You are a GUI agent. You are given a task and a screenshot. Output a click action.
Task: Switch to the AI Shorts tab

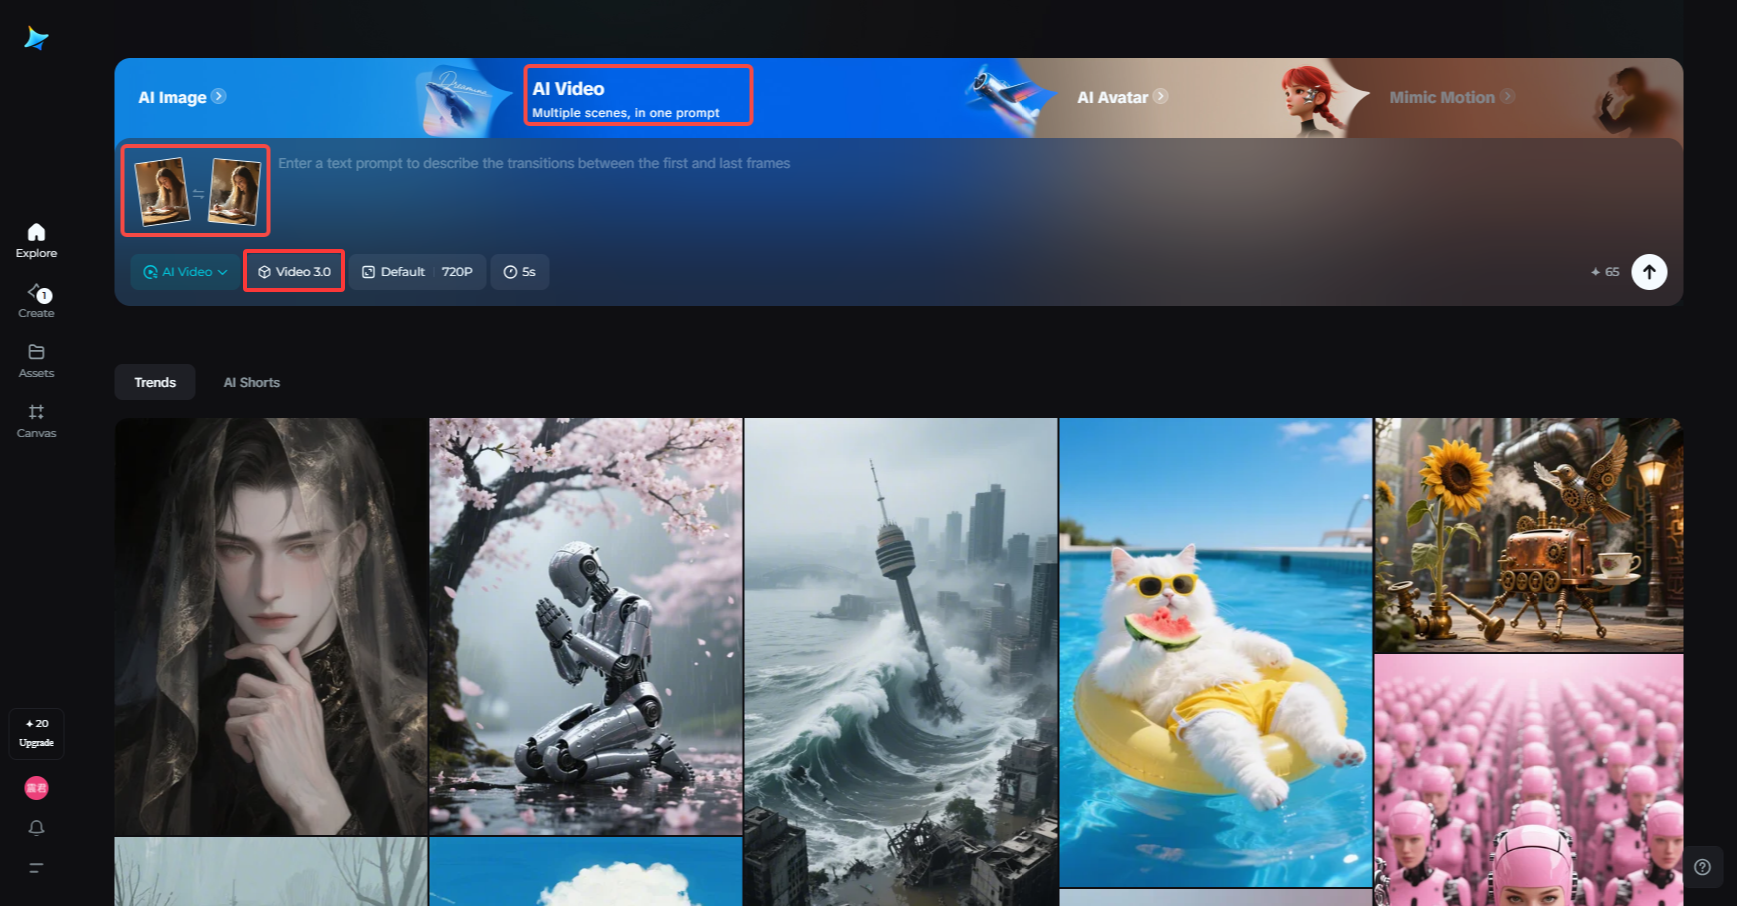251,382
